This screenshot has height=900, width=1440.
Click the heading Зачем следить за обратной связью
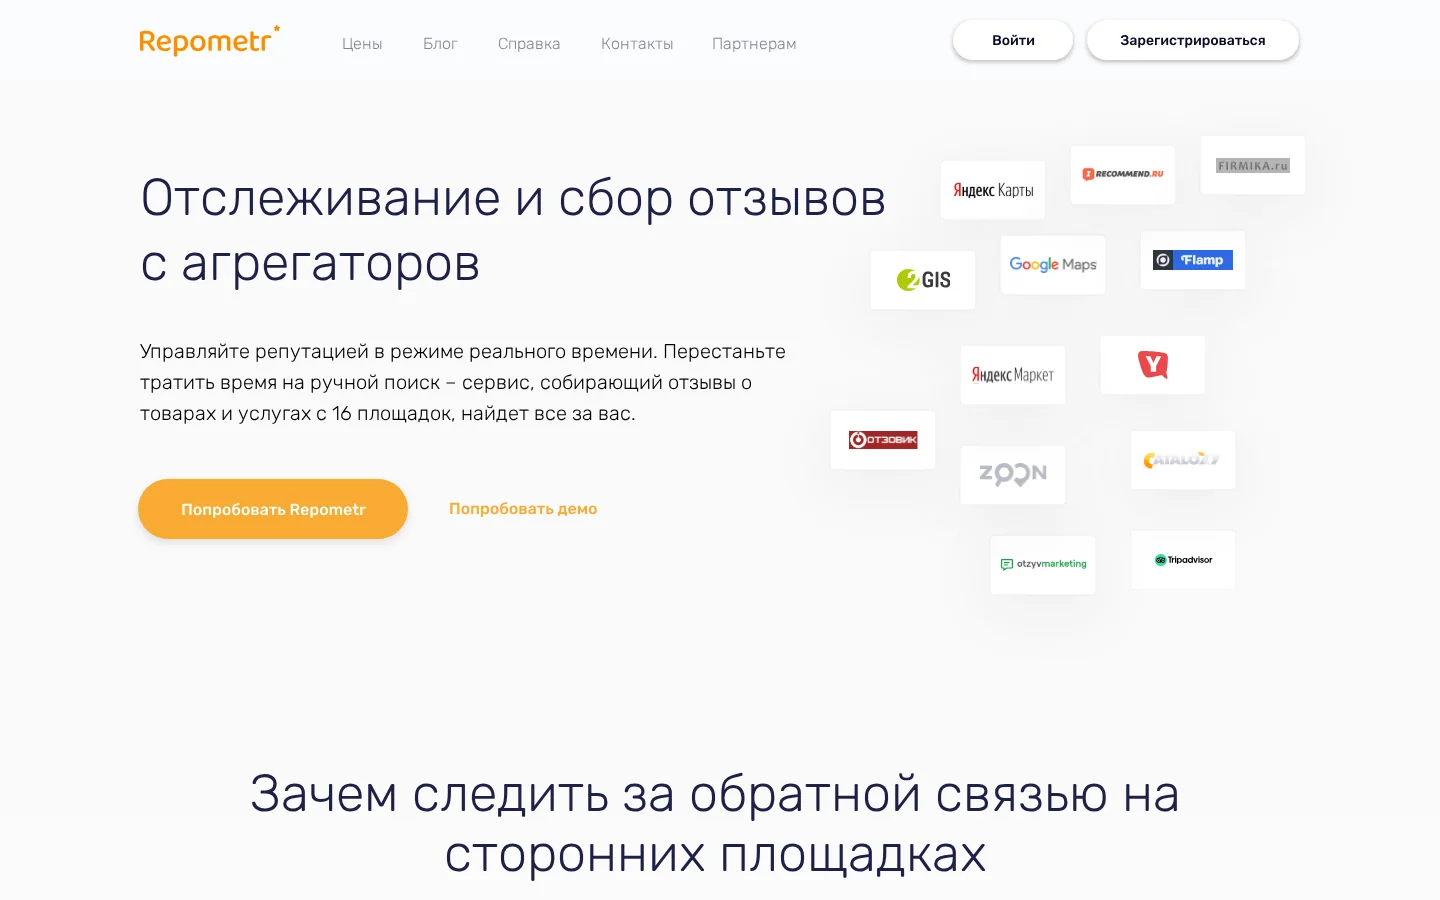(x=715, y=823)
